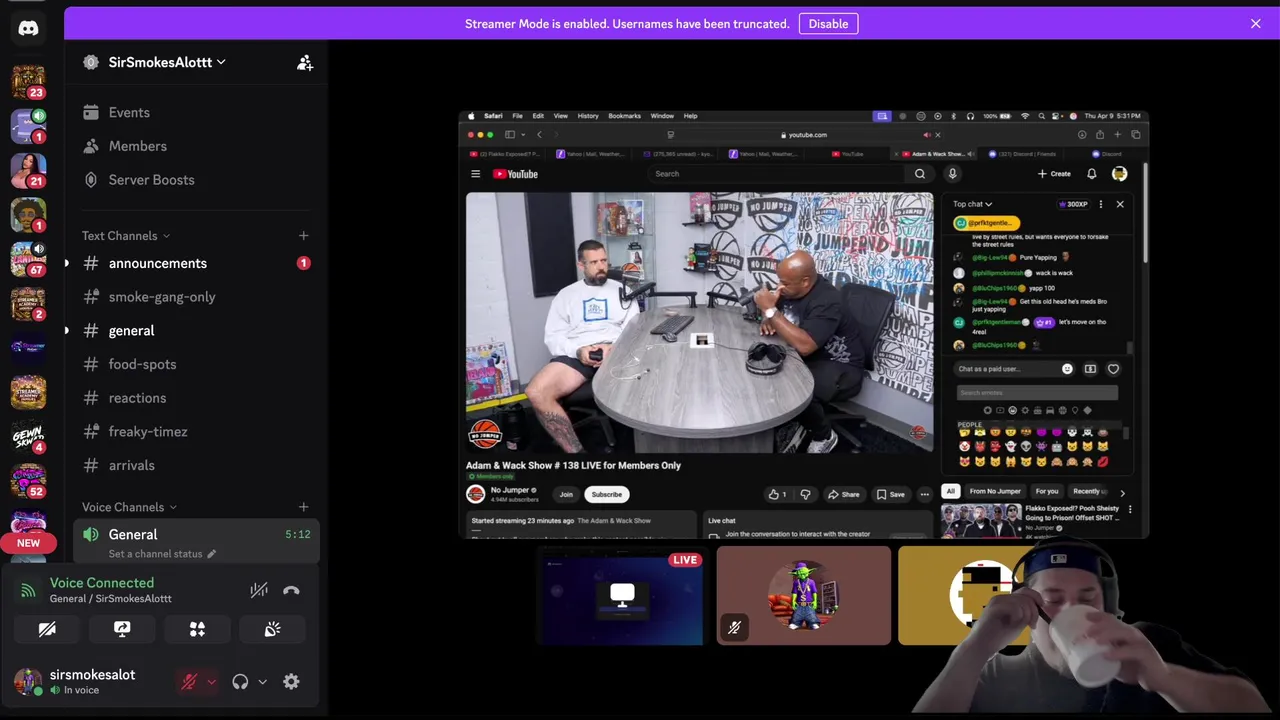Dismiss the Streamer Mode banner

pos(1256,24)
